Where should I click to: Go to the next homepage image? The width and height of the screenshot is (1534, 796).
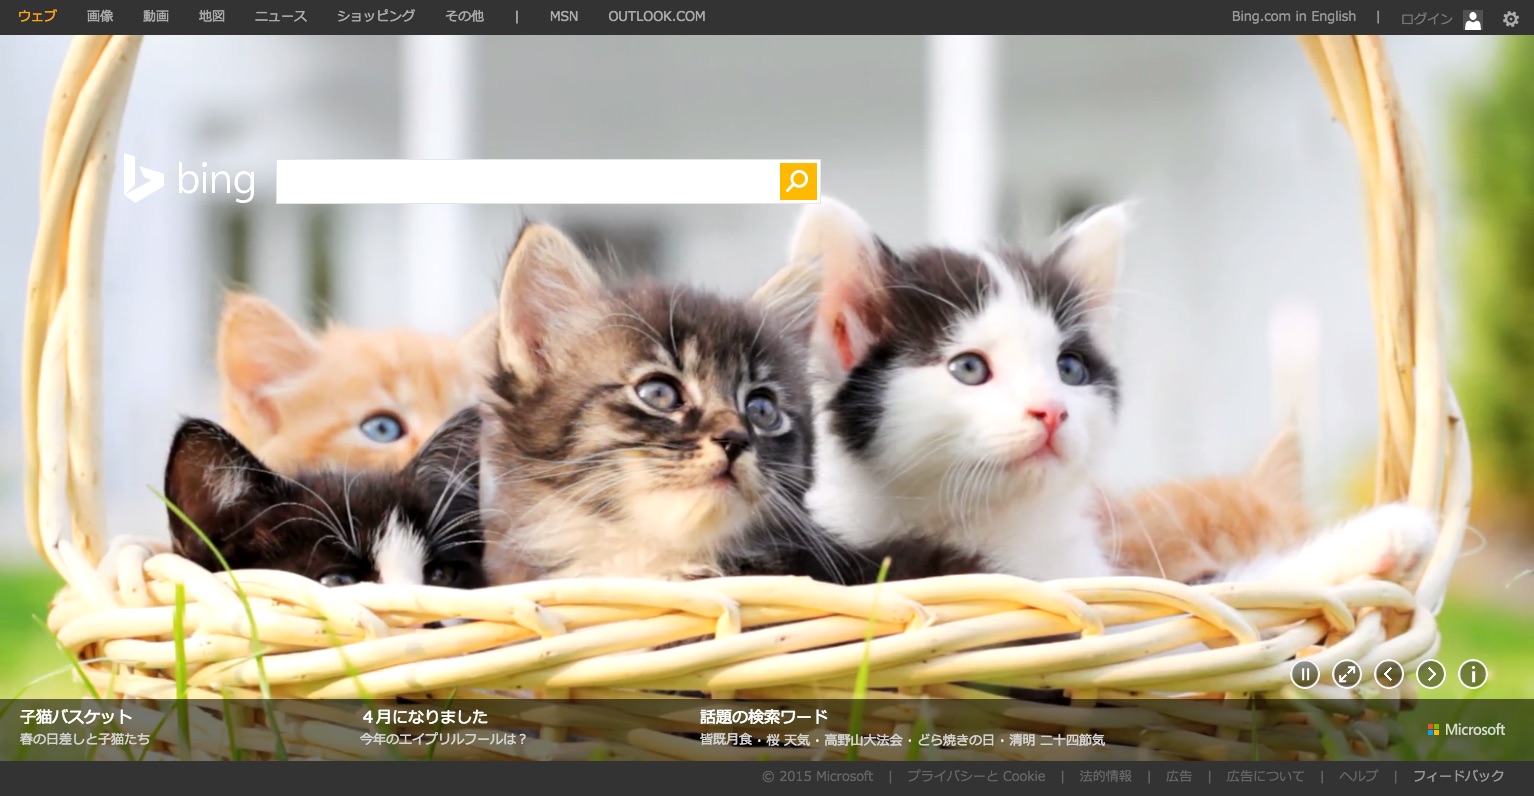coord(1431,674)
